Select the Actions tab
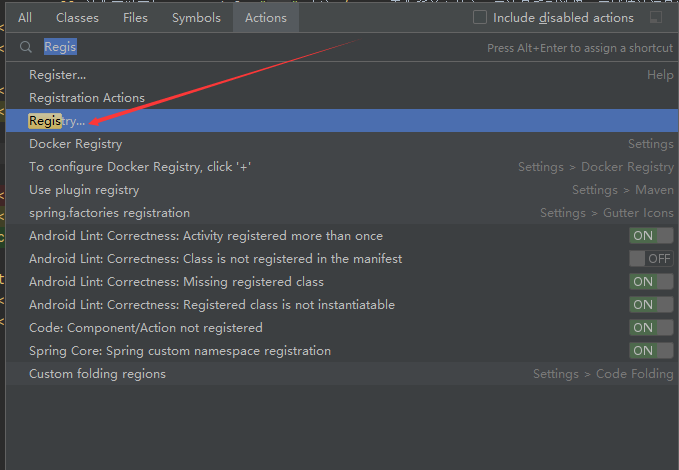The width and height of the screenshot is (679, 470). 266,18
